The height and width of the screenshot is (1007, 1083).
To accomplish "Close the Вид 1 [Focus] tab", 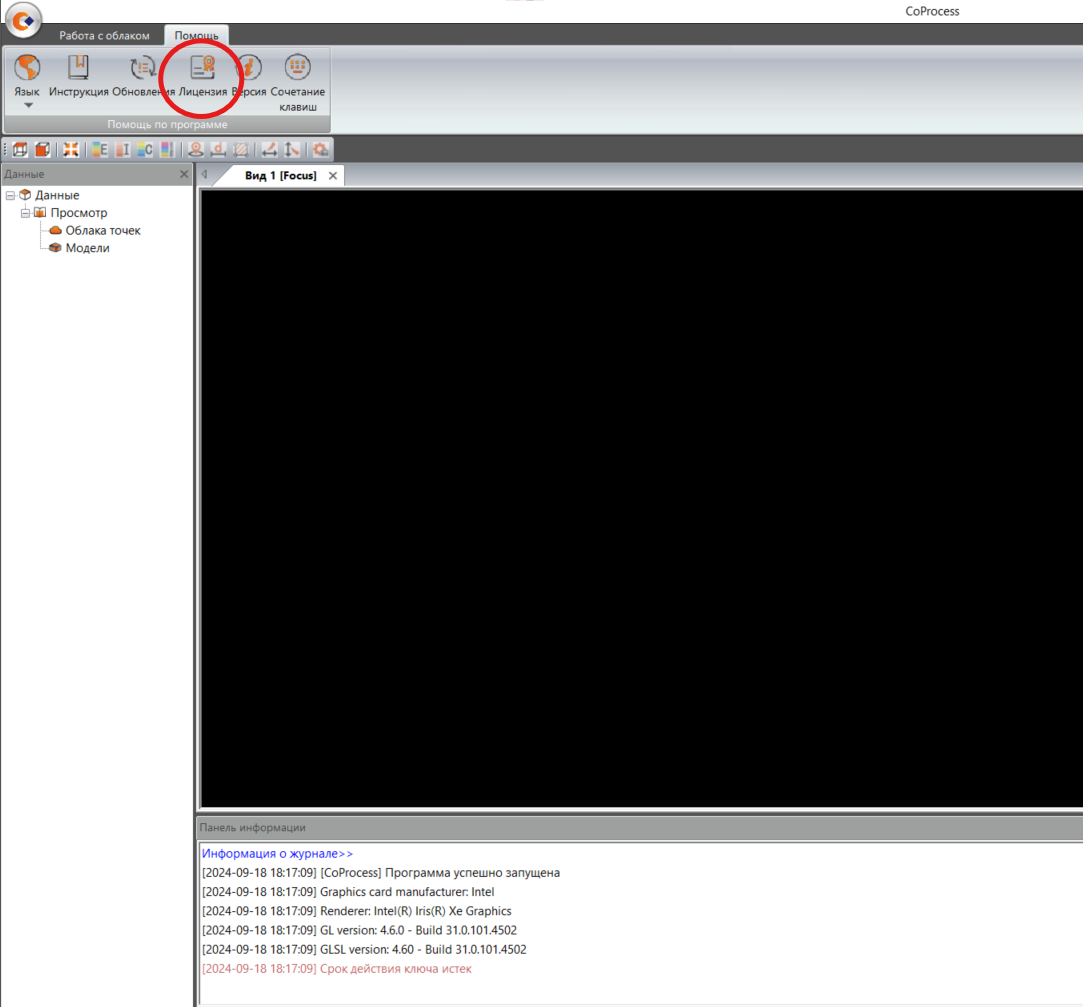I will (x=333, y=175).
